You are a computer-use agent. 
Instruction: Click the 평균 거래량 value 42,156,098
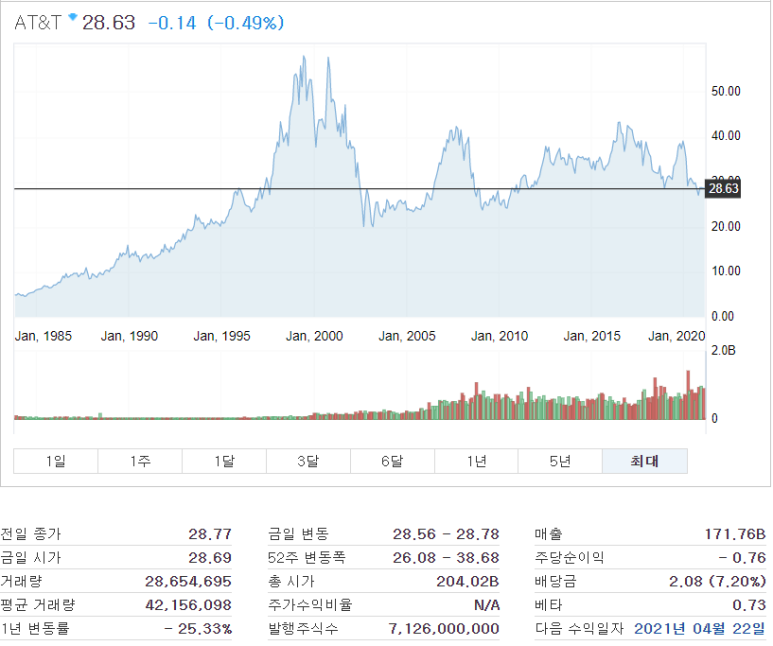coord(188,605)
